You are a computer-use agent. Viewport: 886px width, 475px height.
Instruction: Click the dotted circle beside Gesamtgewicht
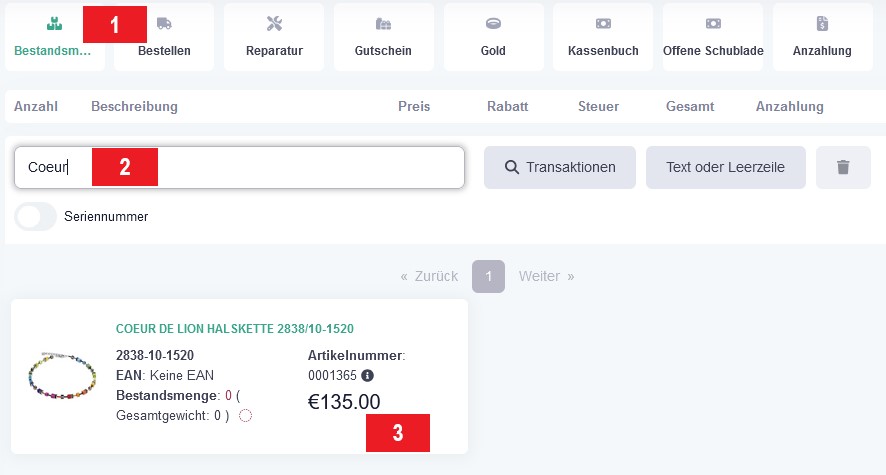point(245,416)
